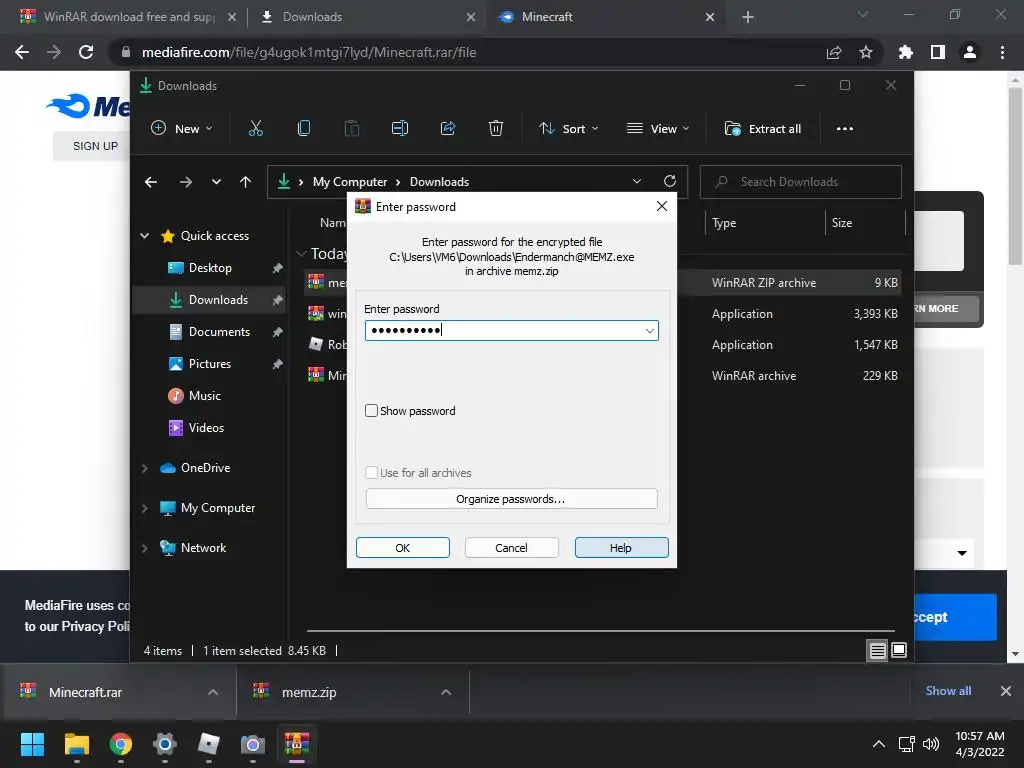Open the password history dropdown arrow

tap(649, 330)
